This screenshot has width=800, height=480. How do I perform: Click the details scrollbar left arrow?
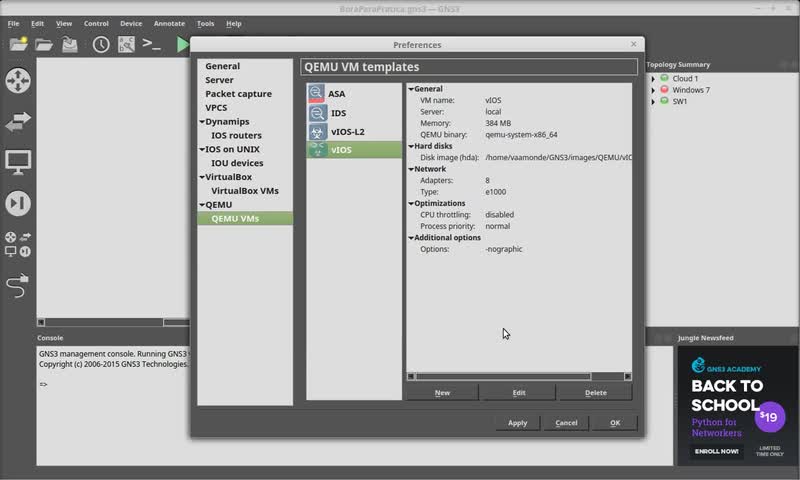point(411,376)
